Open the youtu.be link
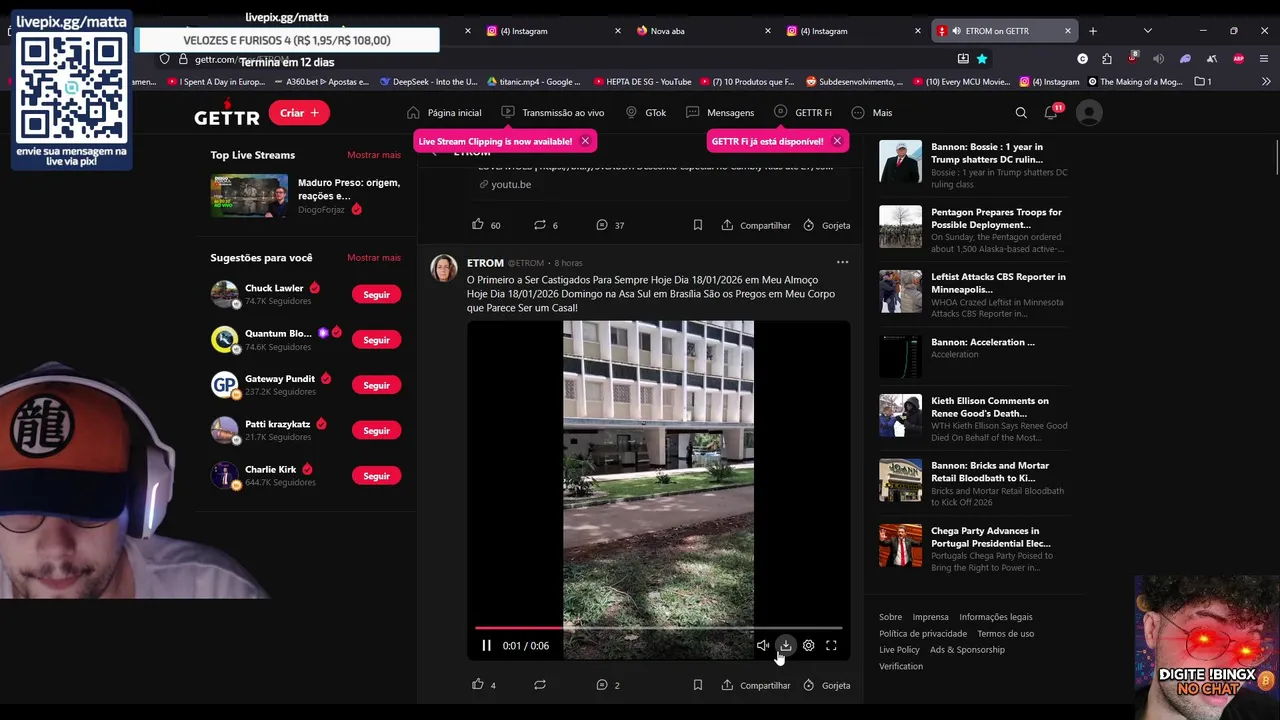 click(x=511, y=185)
